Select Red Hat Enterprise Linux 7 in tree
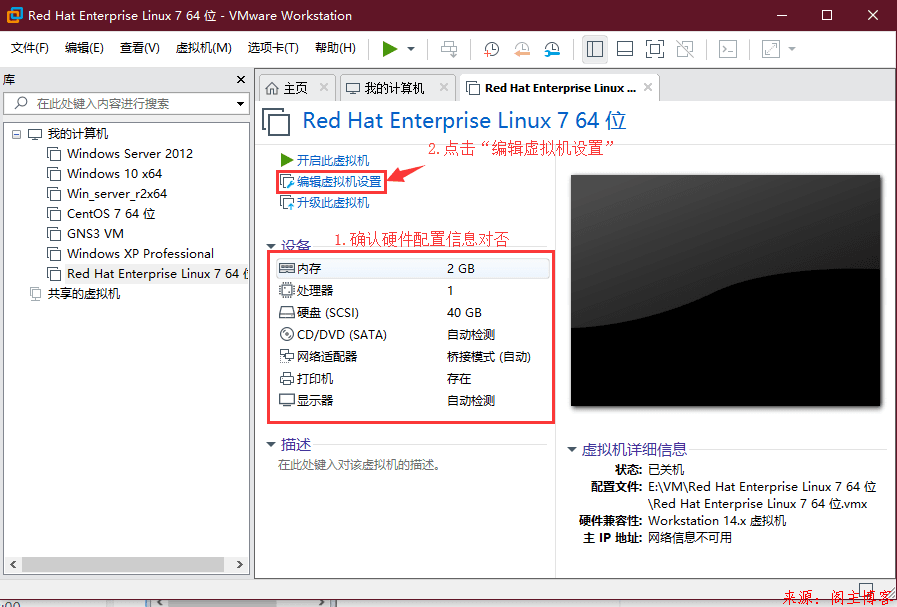The image size is (897, 607). click(x=157, y=274)
